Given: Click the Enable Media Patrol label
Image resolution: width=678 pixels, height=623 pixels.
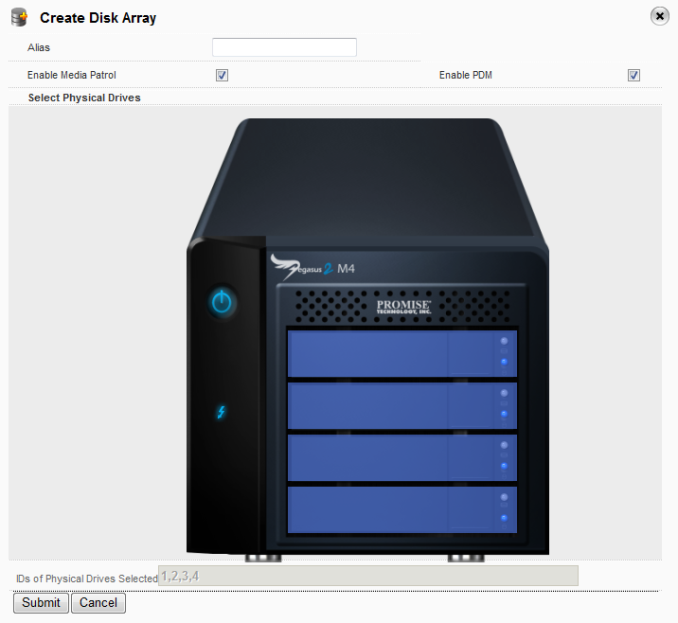Looking at the screenshot, I should (x=72, y=75).
